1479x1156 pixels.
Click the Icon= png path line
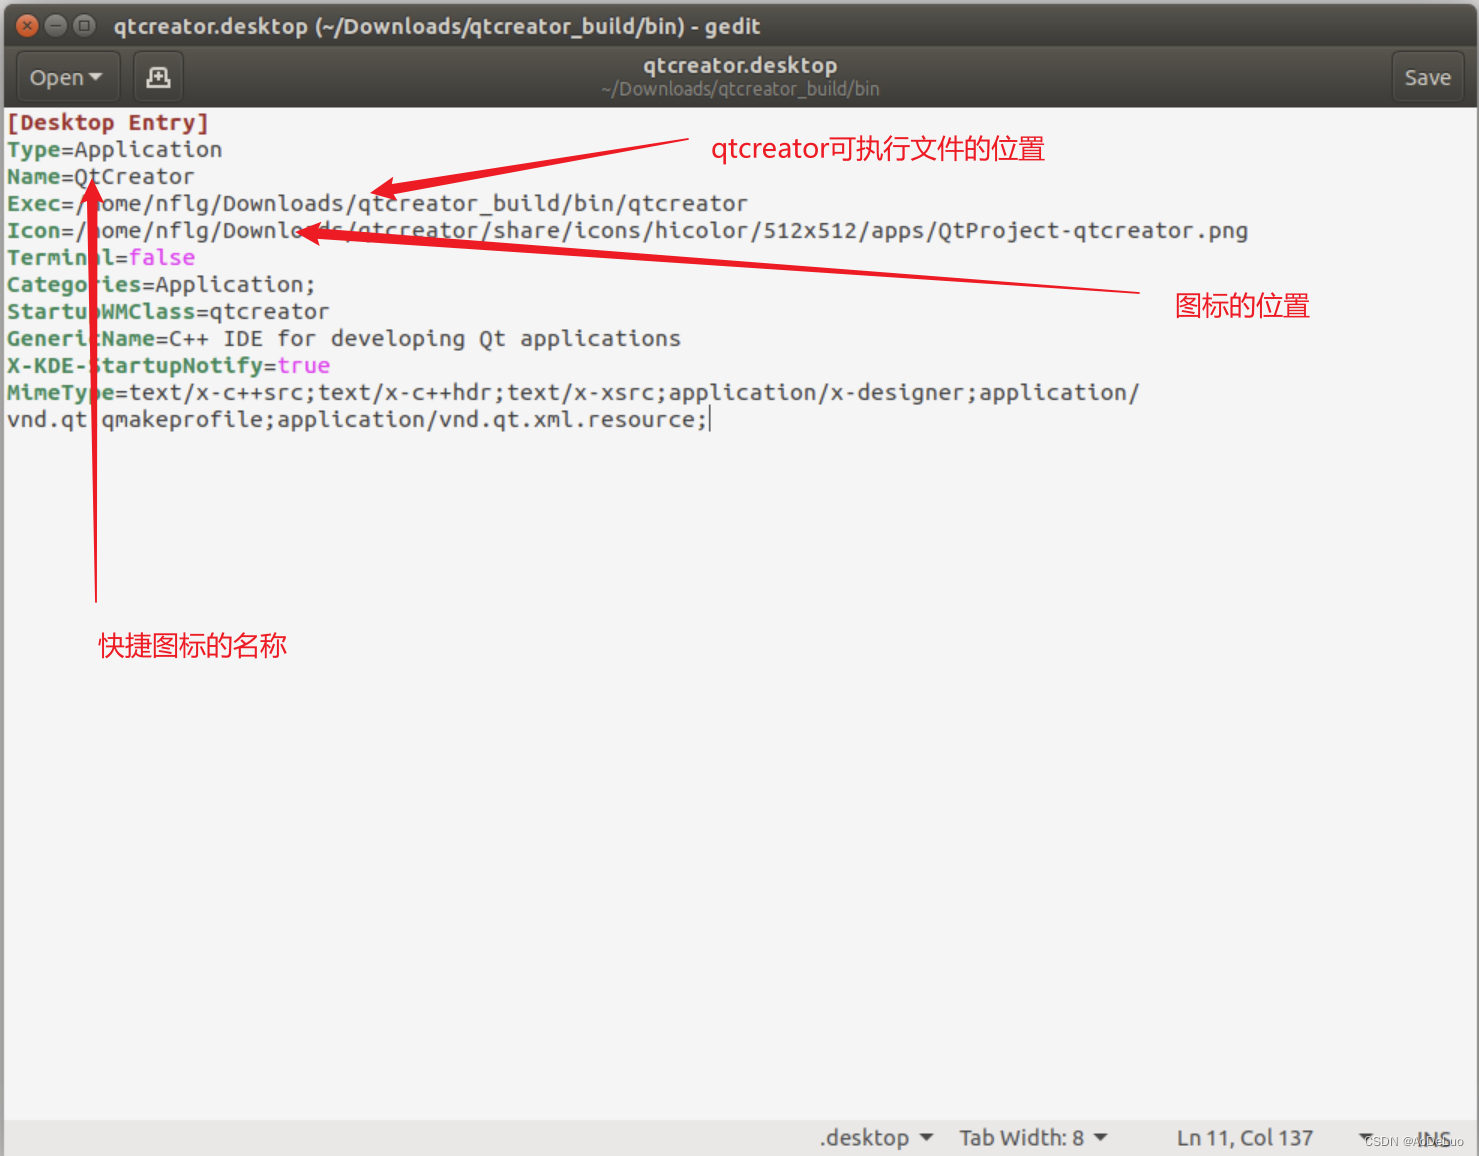[628, 231]
